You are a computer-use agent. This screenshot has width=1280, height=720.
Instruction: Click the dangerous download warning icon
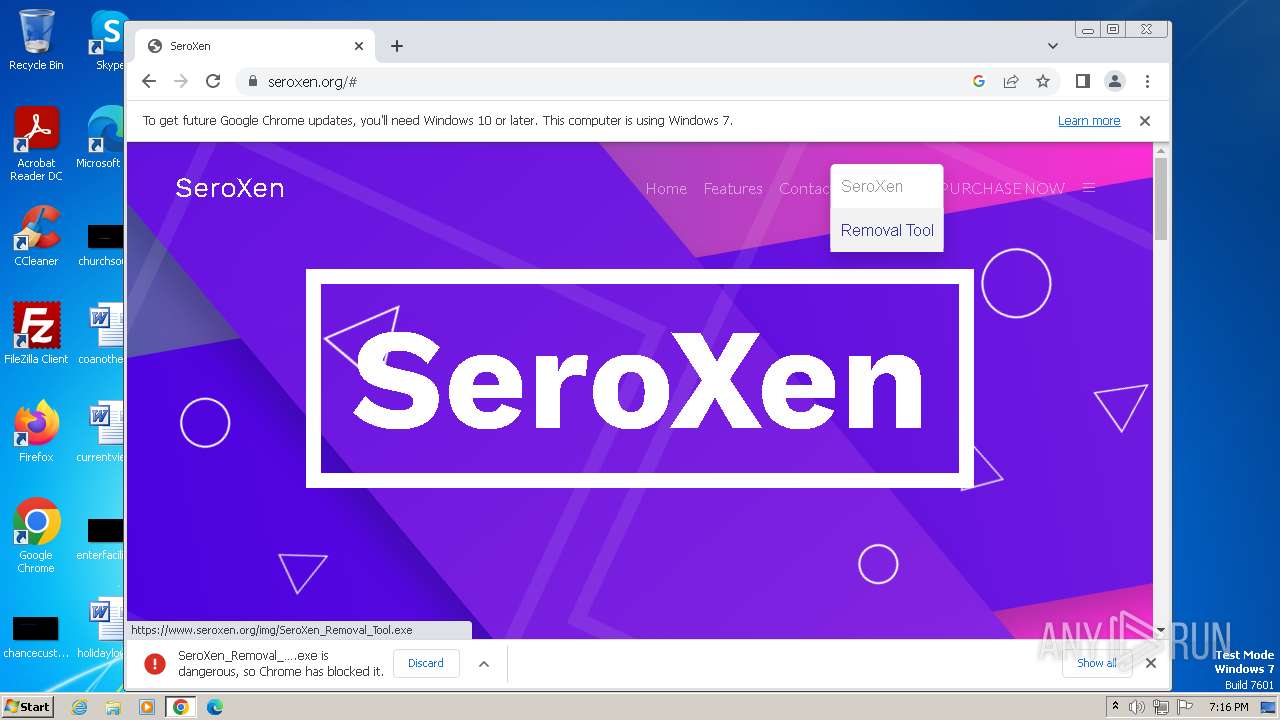click(155, 663)
